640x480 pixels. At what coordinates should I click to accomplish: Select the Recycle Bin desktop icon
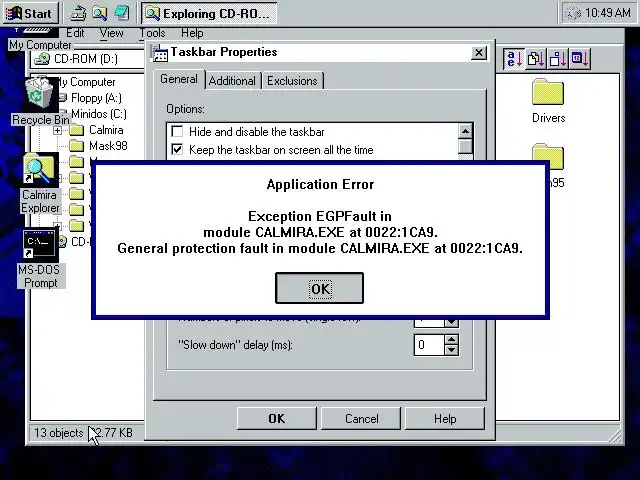pyautogui.click(x=40, y=101)
